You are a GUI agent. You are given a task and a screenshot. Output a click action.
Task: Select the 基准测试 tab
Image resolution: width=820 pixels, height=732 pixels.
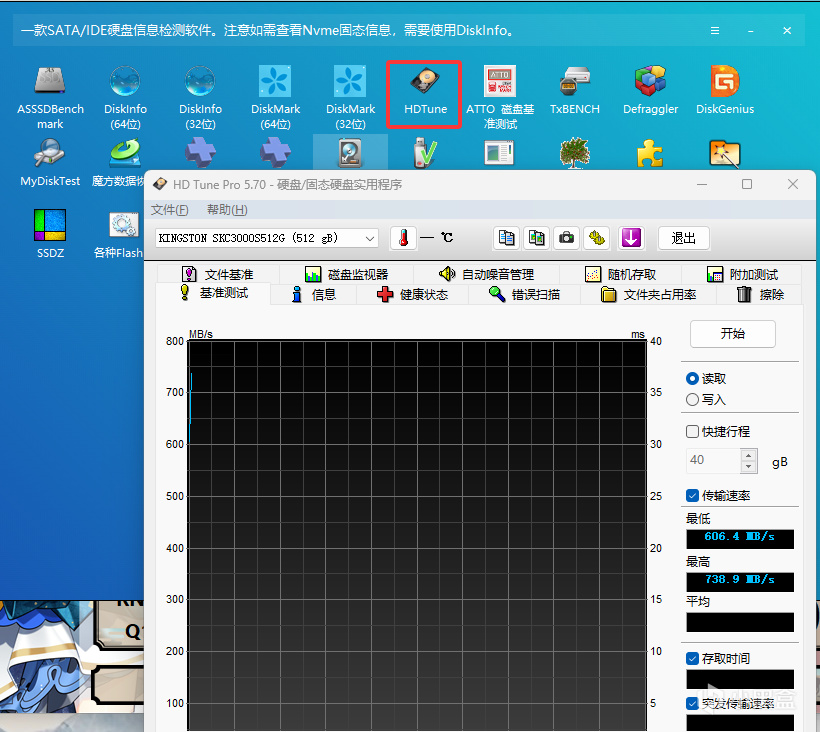pos(214,293)
